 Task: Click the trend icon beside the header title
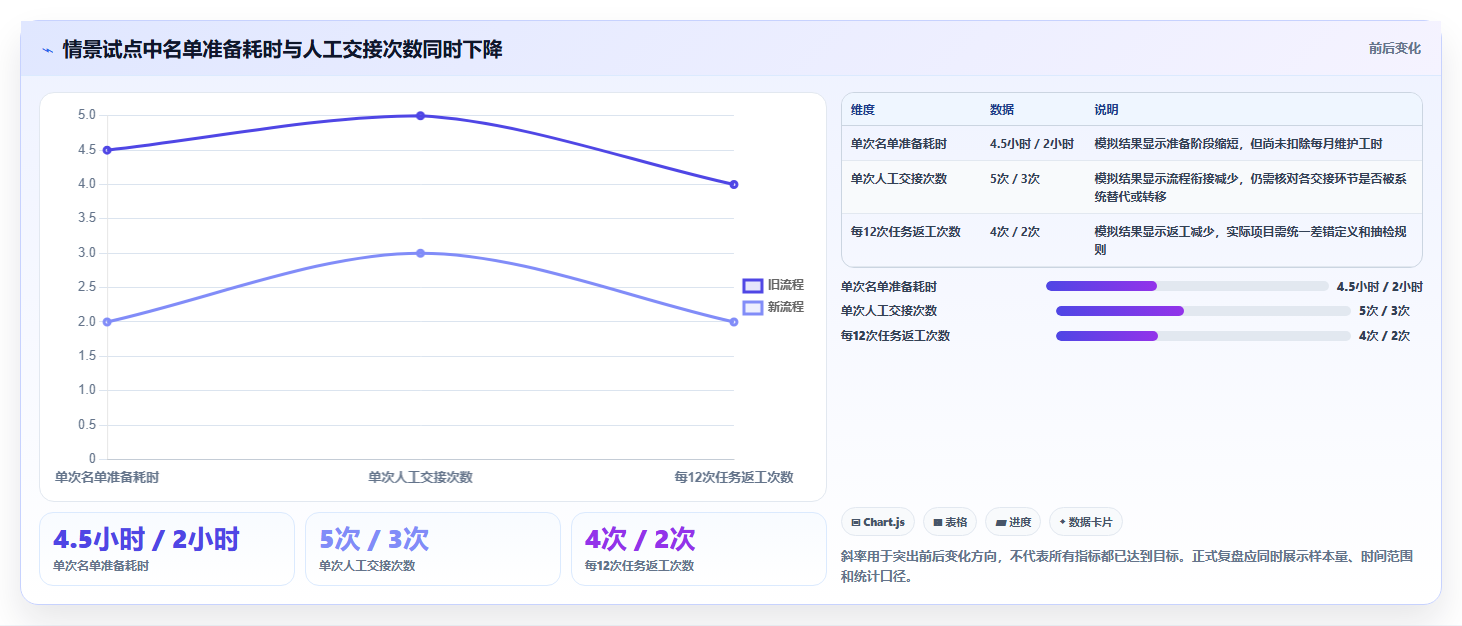(x=47, y=50)
